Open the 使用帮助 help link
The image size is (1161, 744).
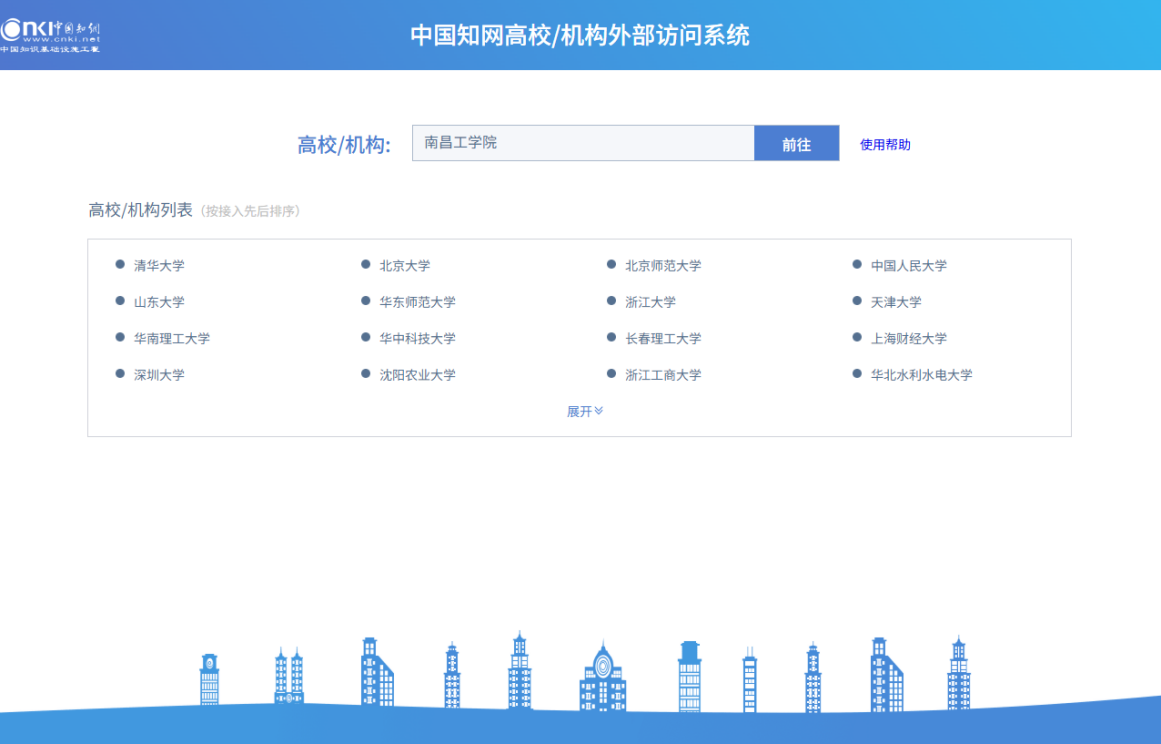pos(885,145)
